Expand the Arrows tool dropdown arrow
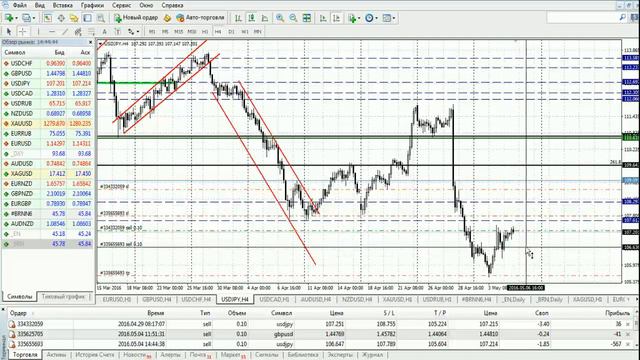Viewport: 640px width, 360px height. coord(138,32)
